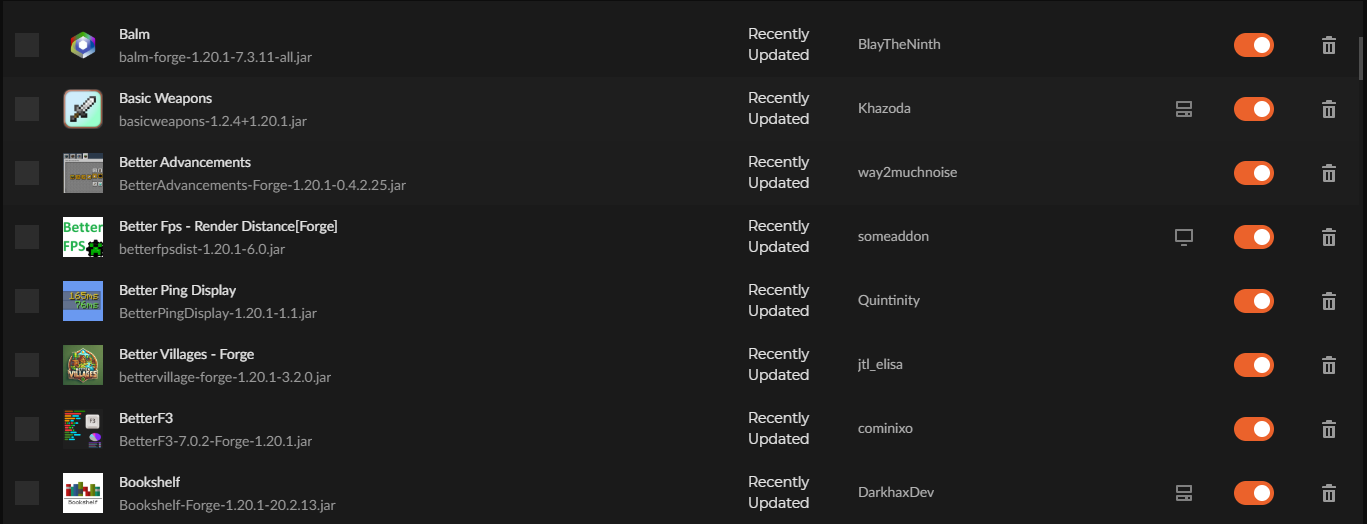Click the server icon on Basic Weapons row
The width and height of the screenshot is (1367, 524).
pos(1184,109)
